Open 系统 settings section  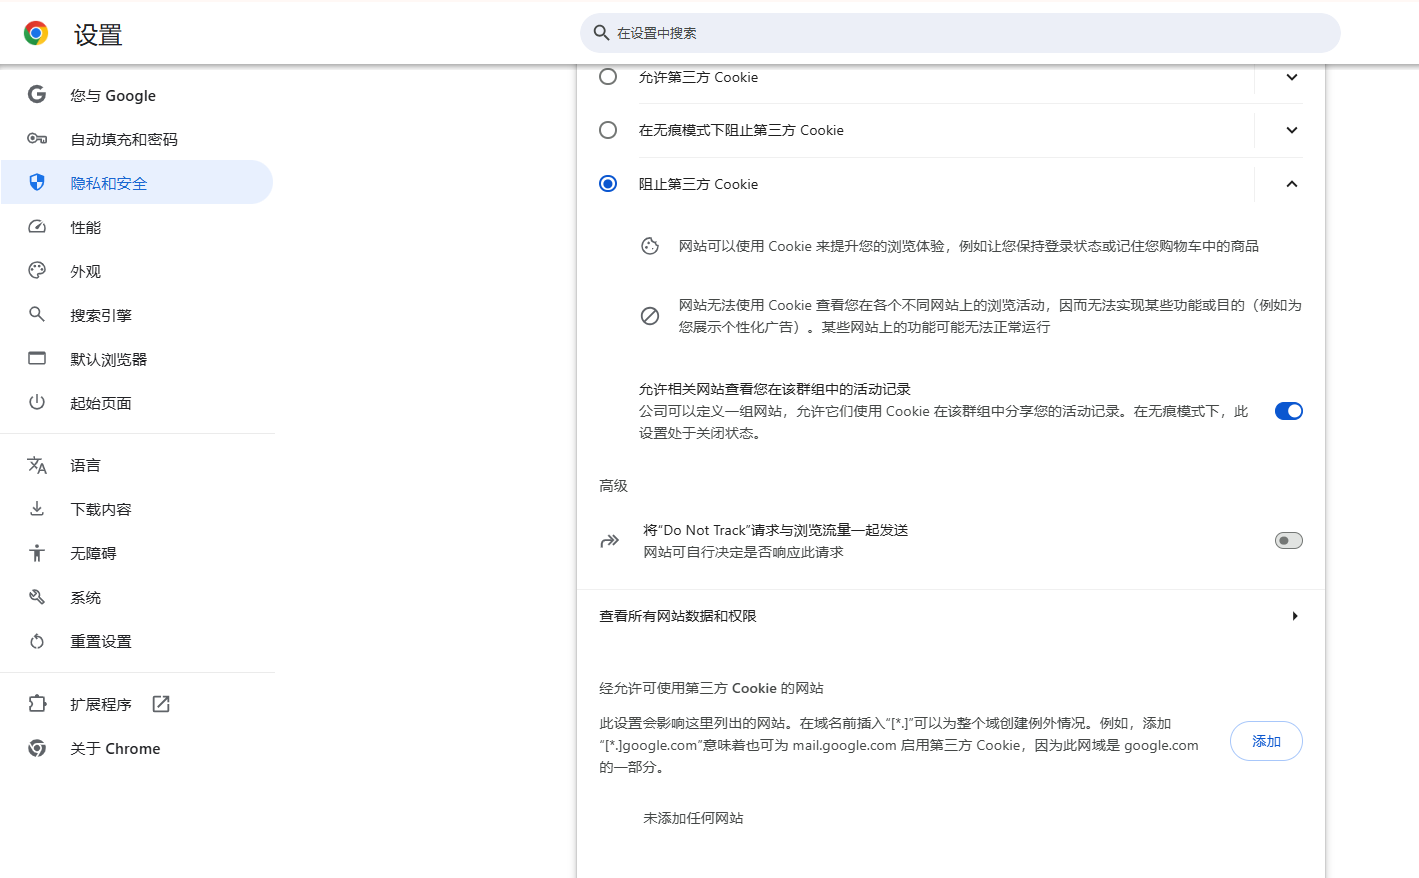(x=137, y=597)
